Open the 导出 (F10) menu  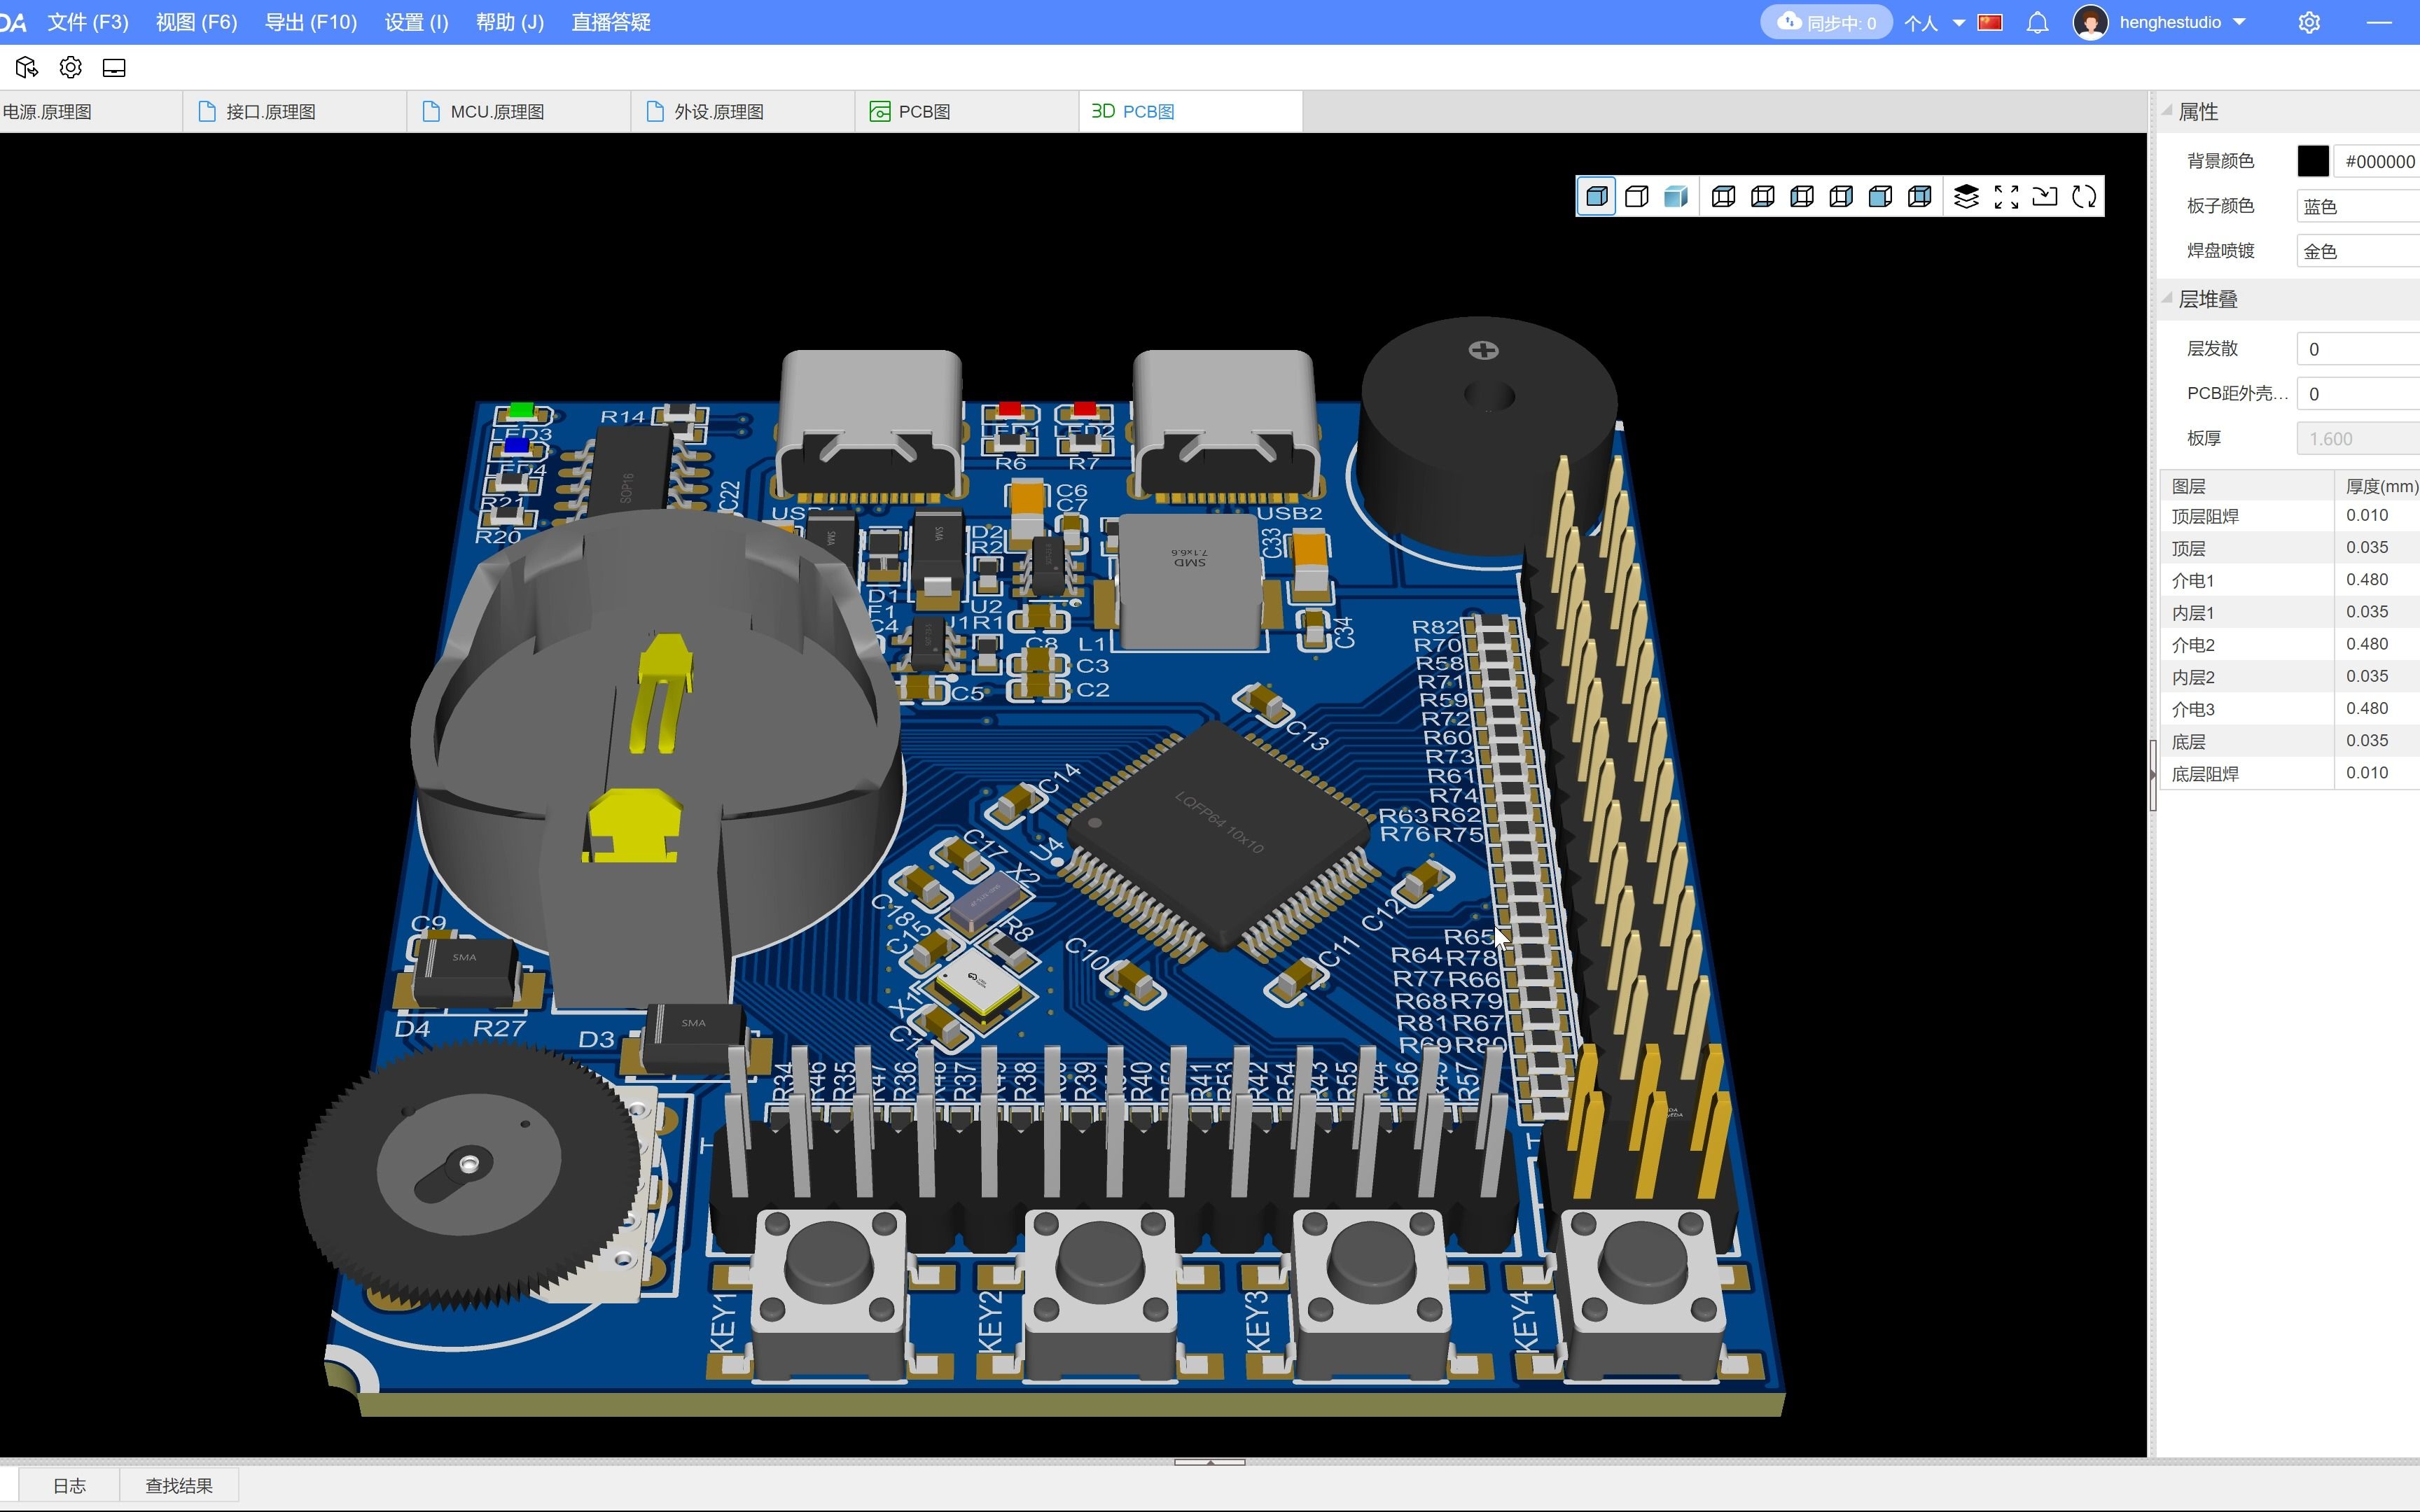pyautogui.click(x=311, y=21)
